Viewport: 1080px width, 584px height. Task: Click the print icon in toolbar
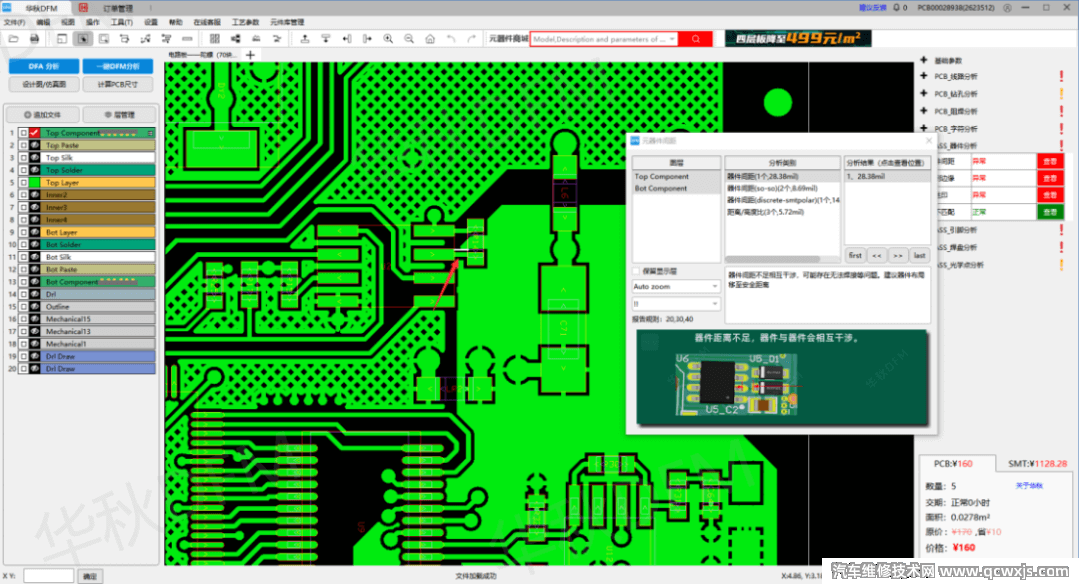coord(34,39)
